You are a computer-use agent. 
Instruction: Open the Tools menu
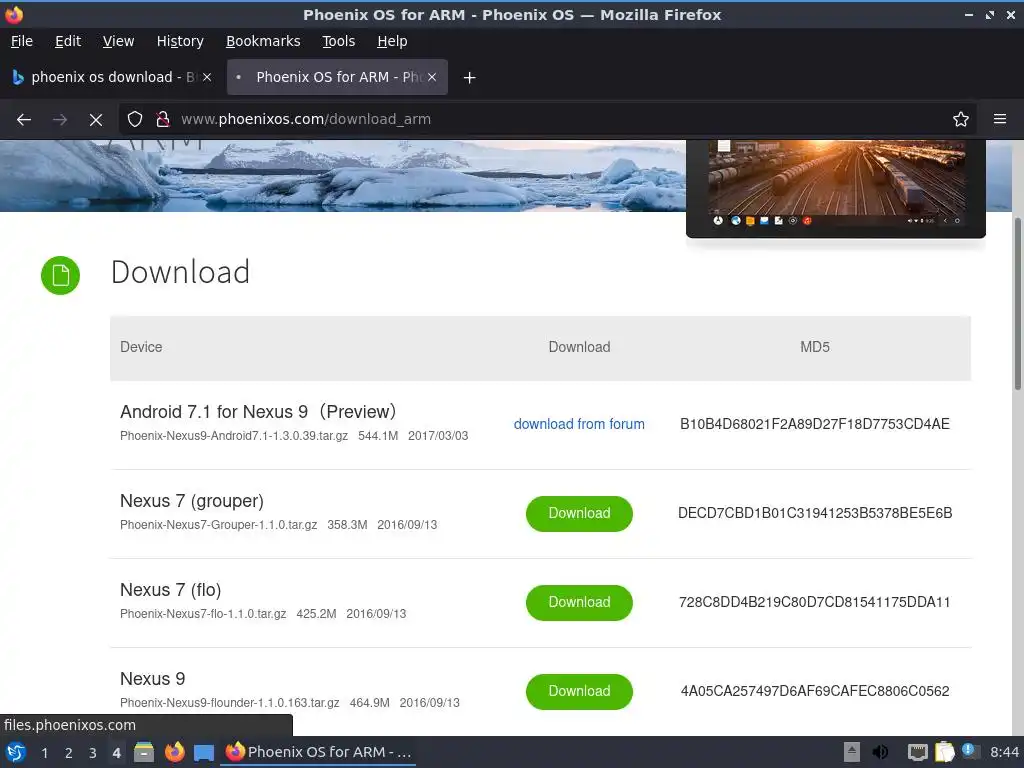(x=338, y=41)
